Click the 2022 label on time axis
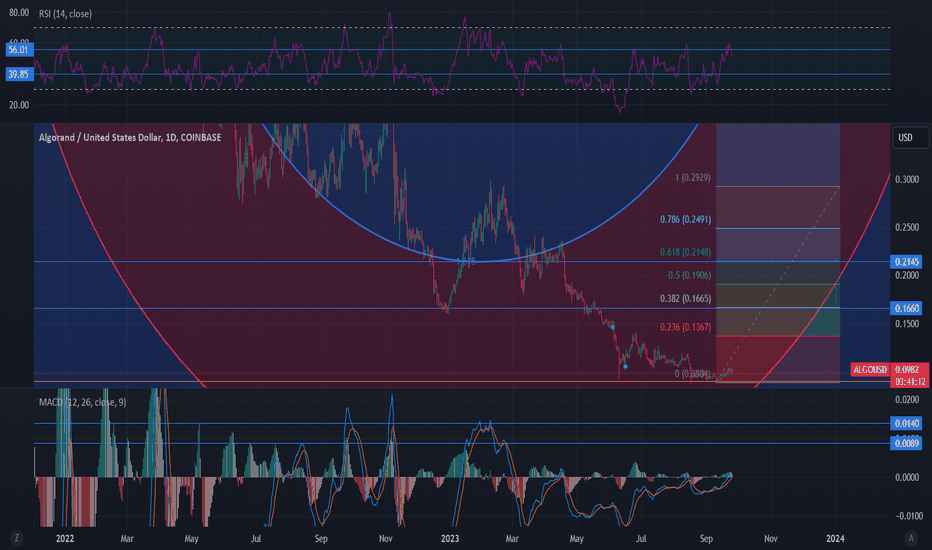The height and width of the screenshot is (550, 932). point(65,539)
